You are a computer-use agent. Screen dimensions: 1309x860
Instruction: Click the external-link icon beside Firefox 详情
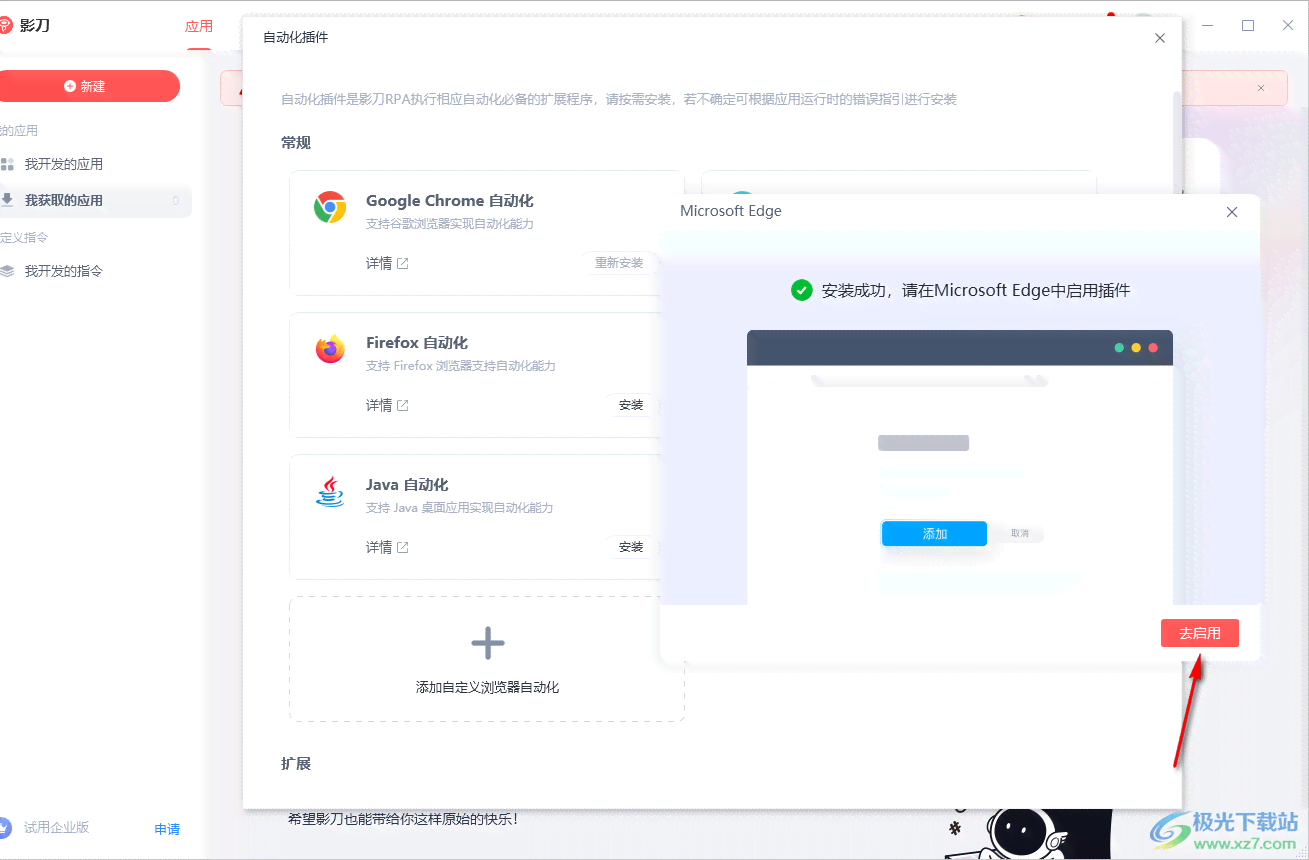[x=403, y=405]
